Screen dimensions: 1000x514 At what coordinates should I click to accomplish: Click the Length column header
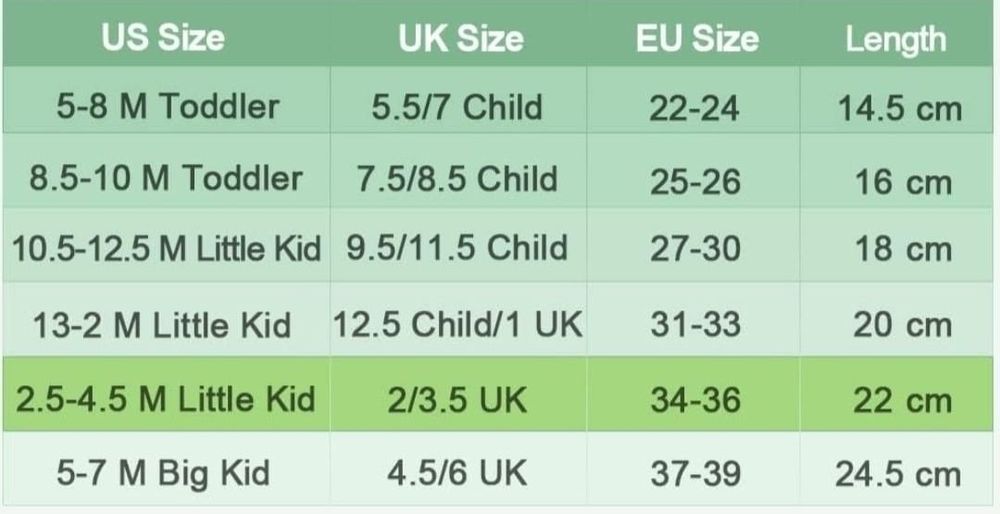(895, 39)
